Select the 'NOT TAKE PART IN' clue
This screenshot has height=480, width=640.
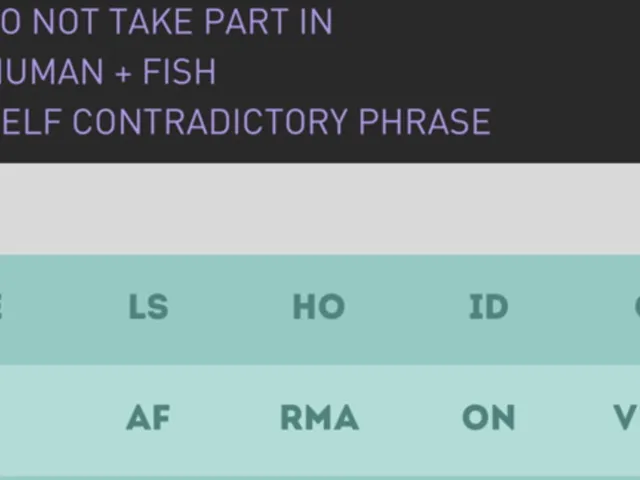point(166,21)
